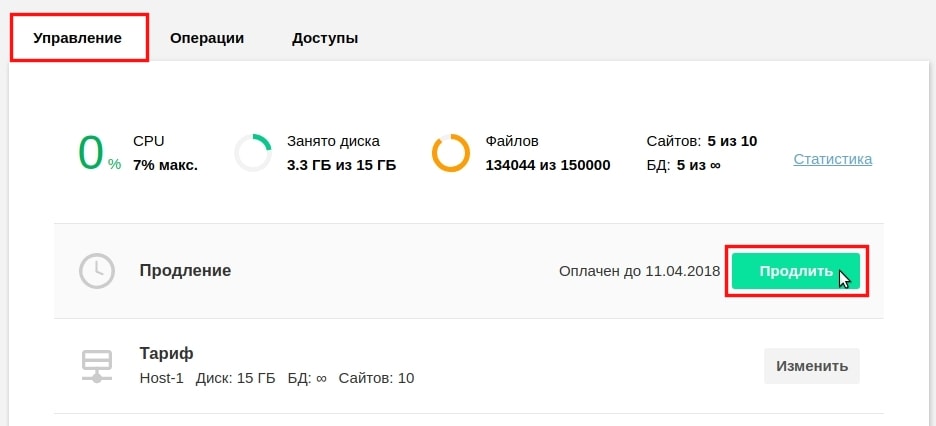Click the Тариф heading
The height and width of the screenshot is (426, 936).
click(167, 353)
